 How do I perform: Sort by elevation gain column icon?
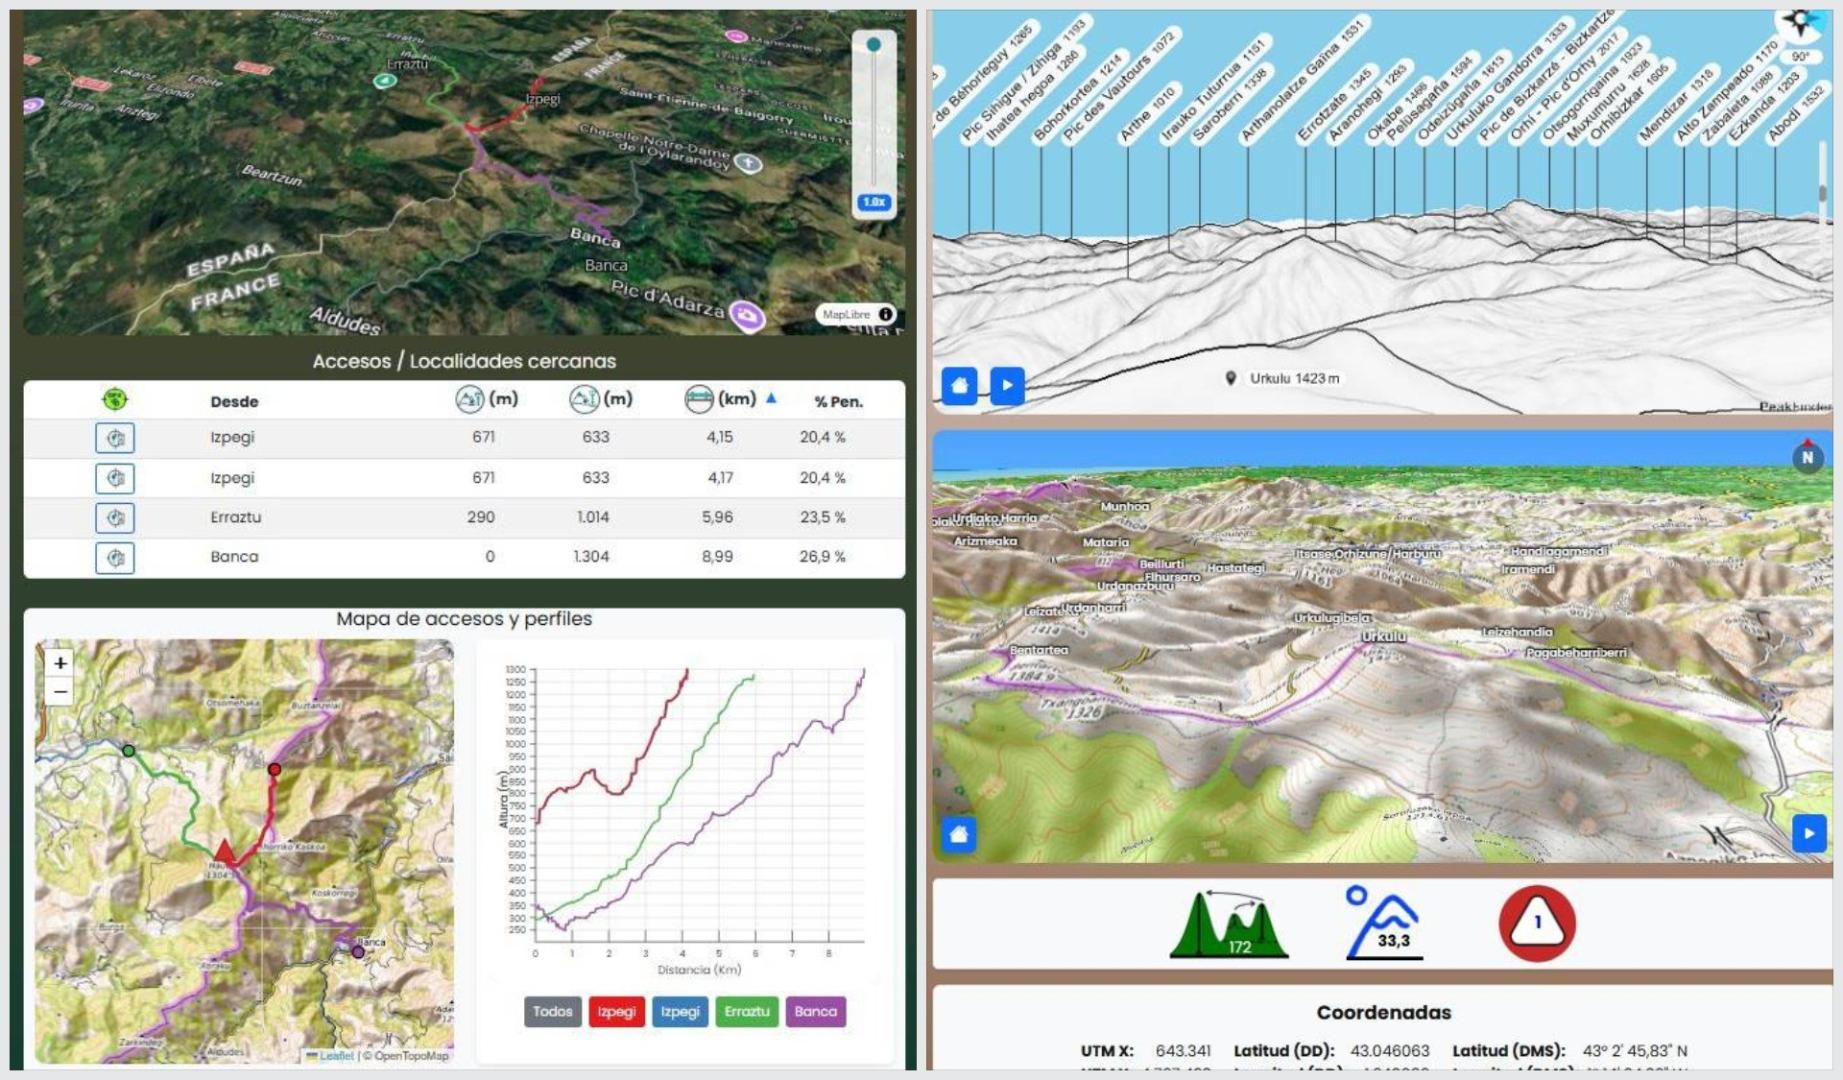pos(584,400)
